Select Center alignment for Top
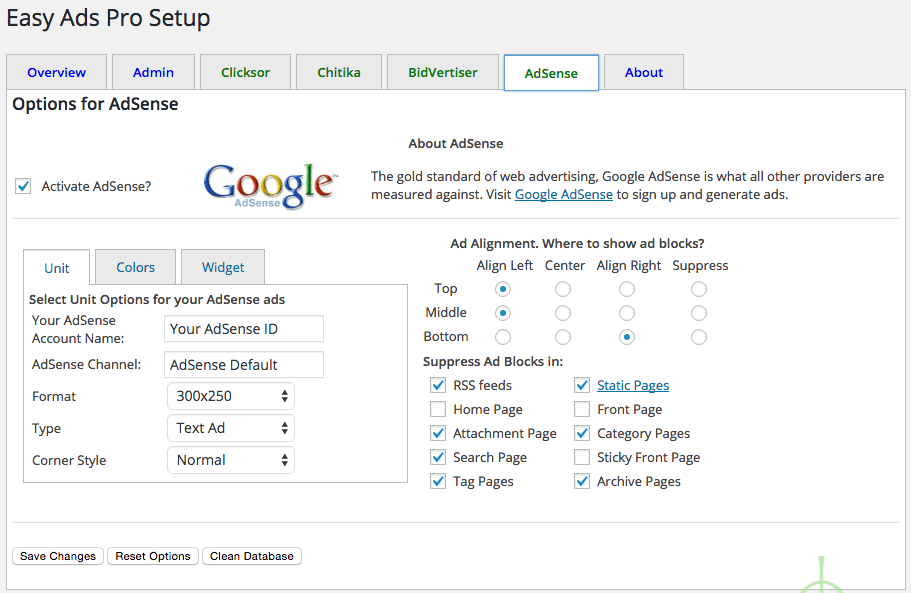 point(562,289)
